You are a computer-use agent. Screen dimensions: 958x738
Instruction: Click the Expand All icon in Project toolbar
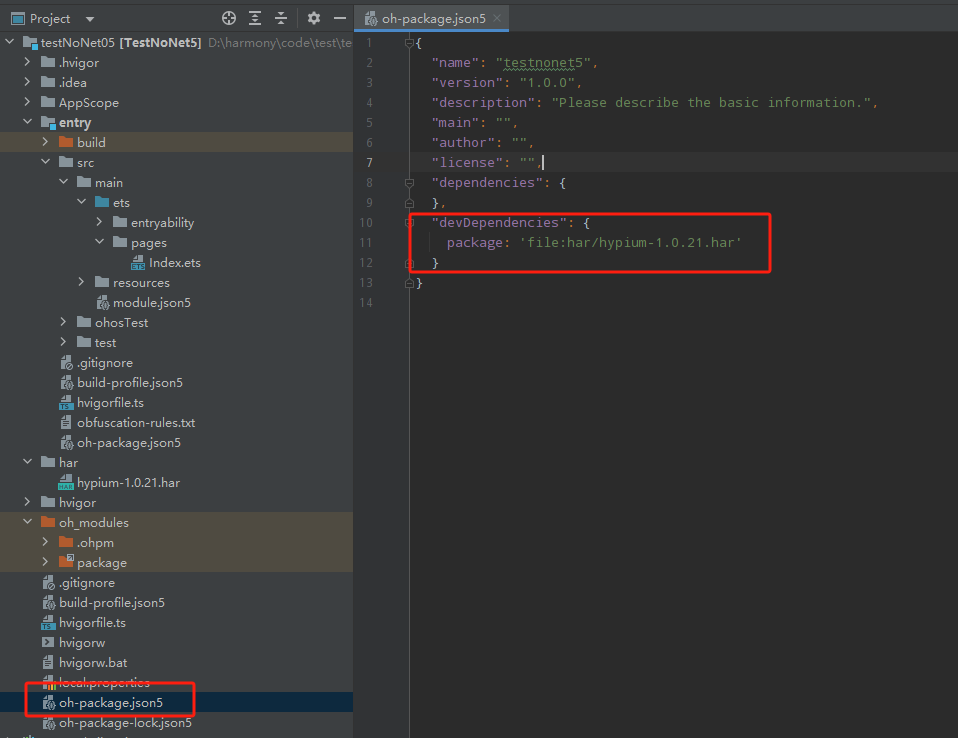(255, 18)
